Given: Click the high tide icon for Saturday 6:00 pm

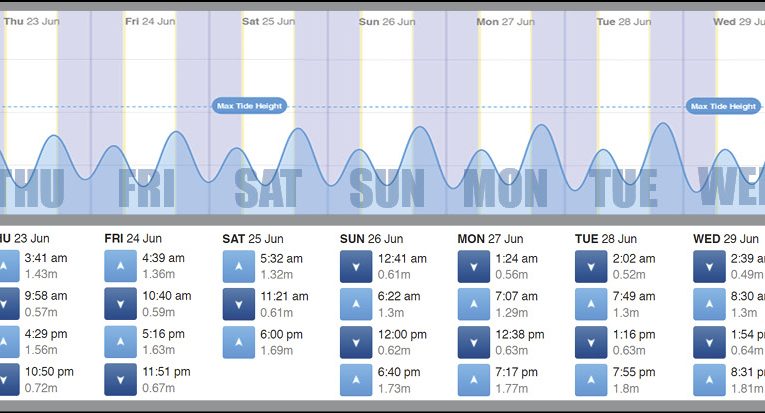Looking at the screenshot, I should click(x=238, y=341).
